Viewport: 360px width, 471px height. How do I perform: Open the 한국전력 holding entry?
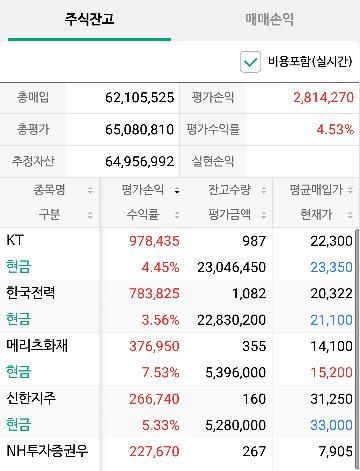click(x=177, y=307)
